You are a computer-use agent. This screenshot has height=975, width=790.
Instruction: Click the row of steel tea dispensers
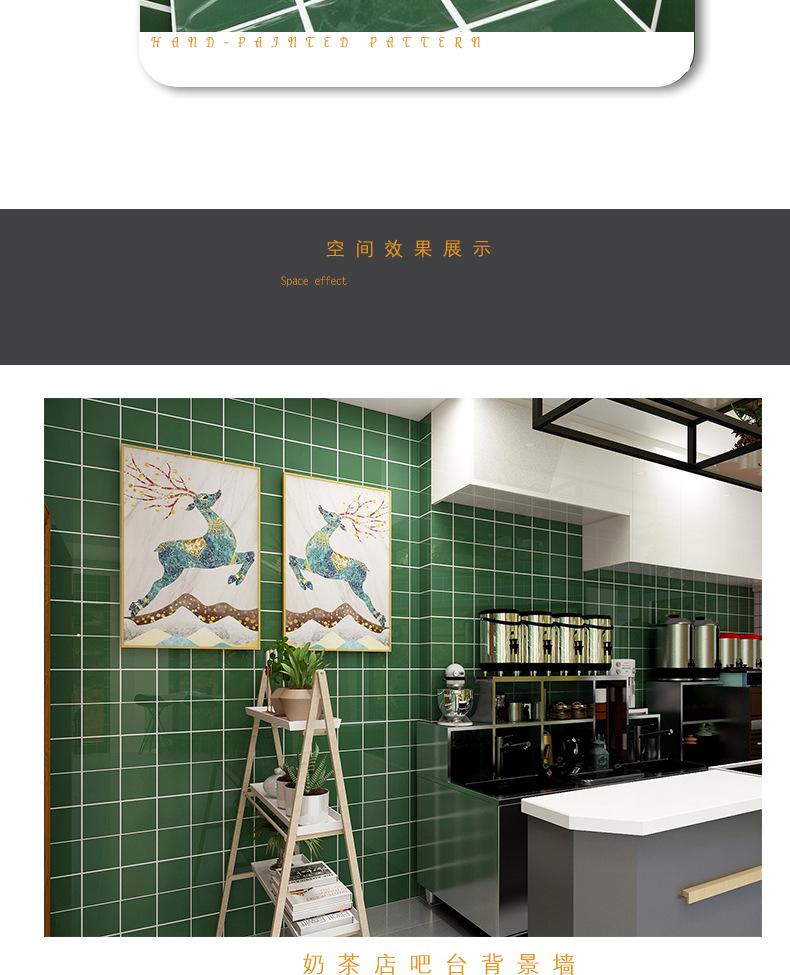546,640
